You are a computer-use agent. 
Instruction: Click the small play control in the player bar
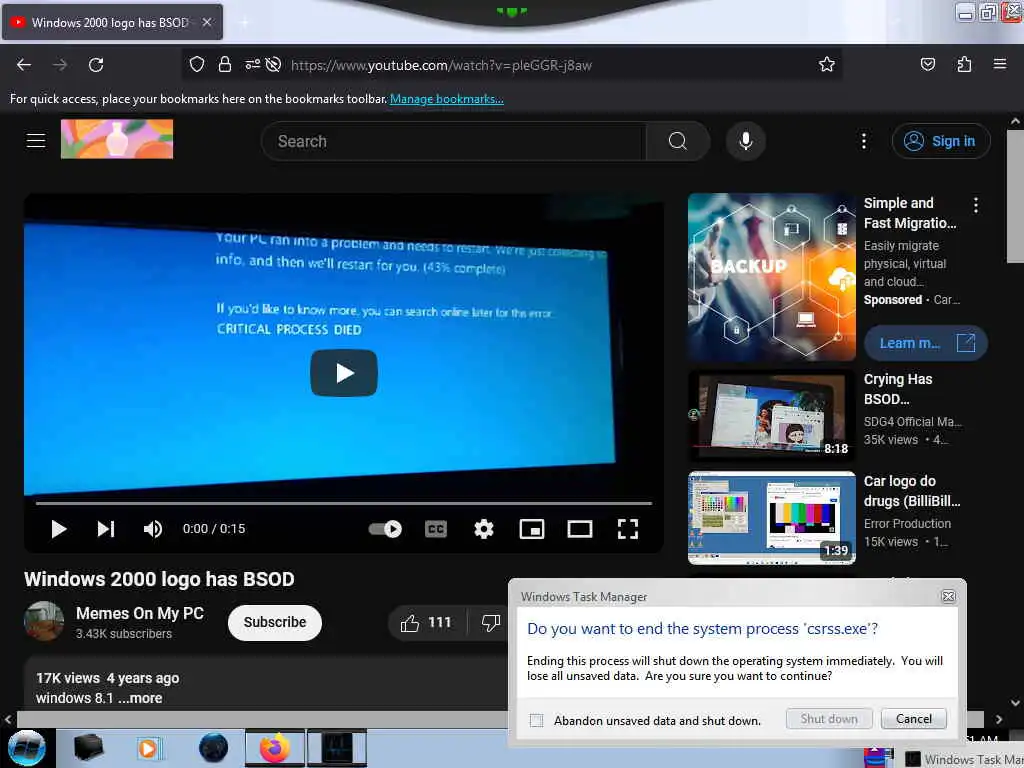[x=59, y=529]
